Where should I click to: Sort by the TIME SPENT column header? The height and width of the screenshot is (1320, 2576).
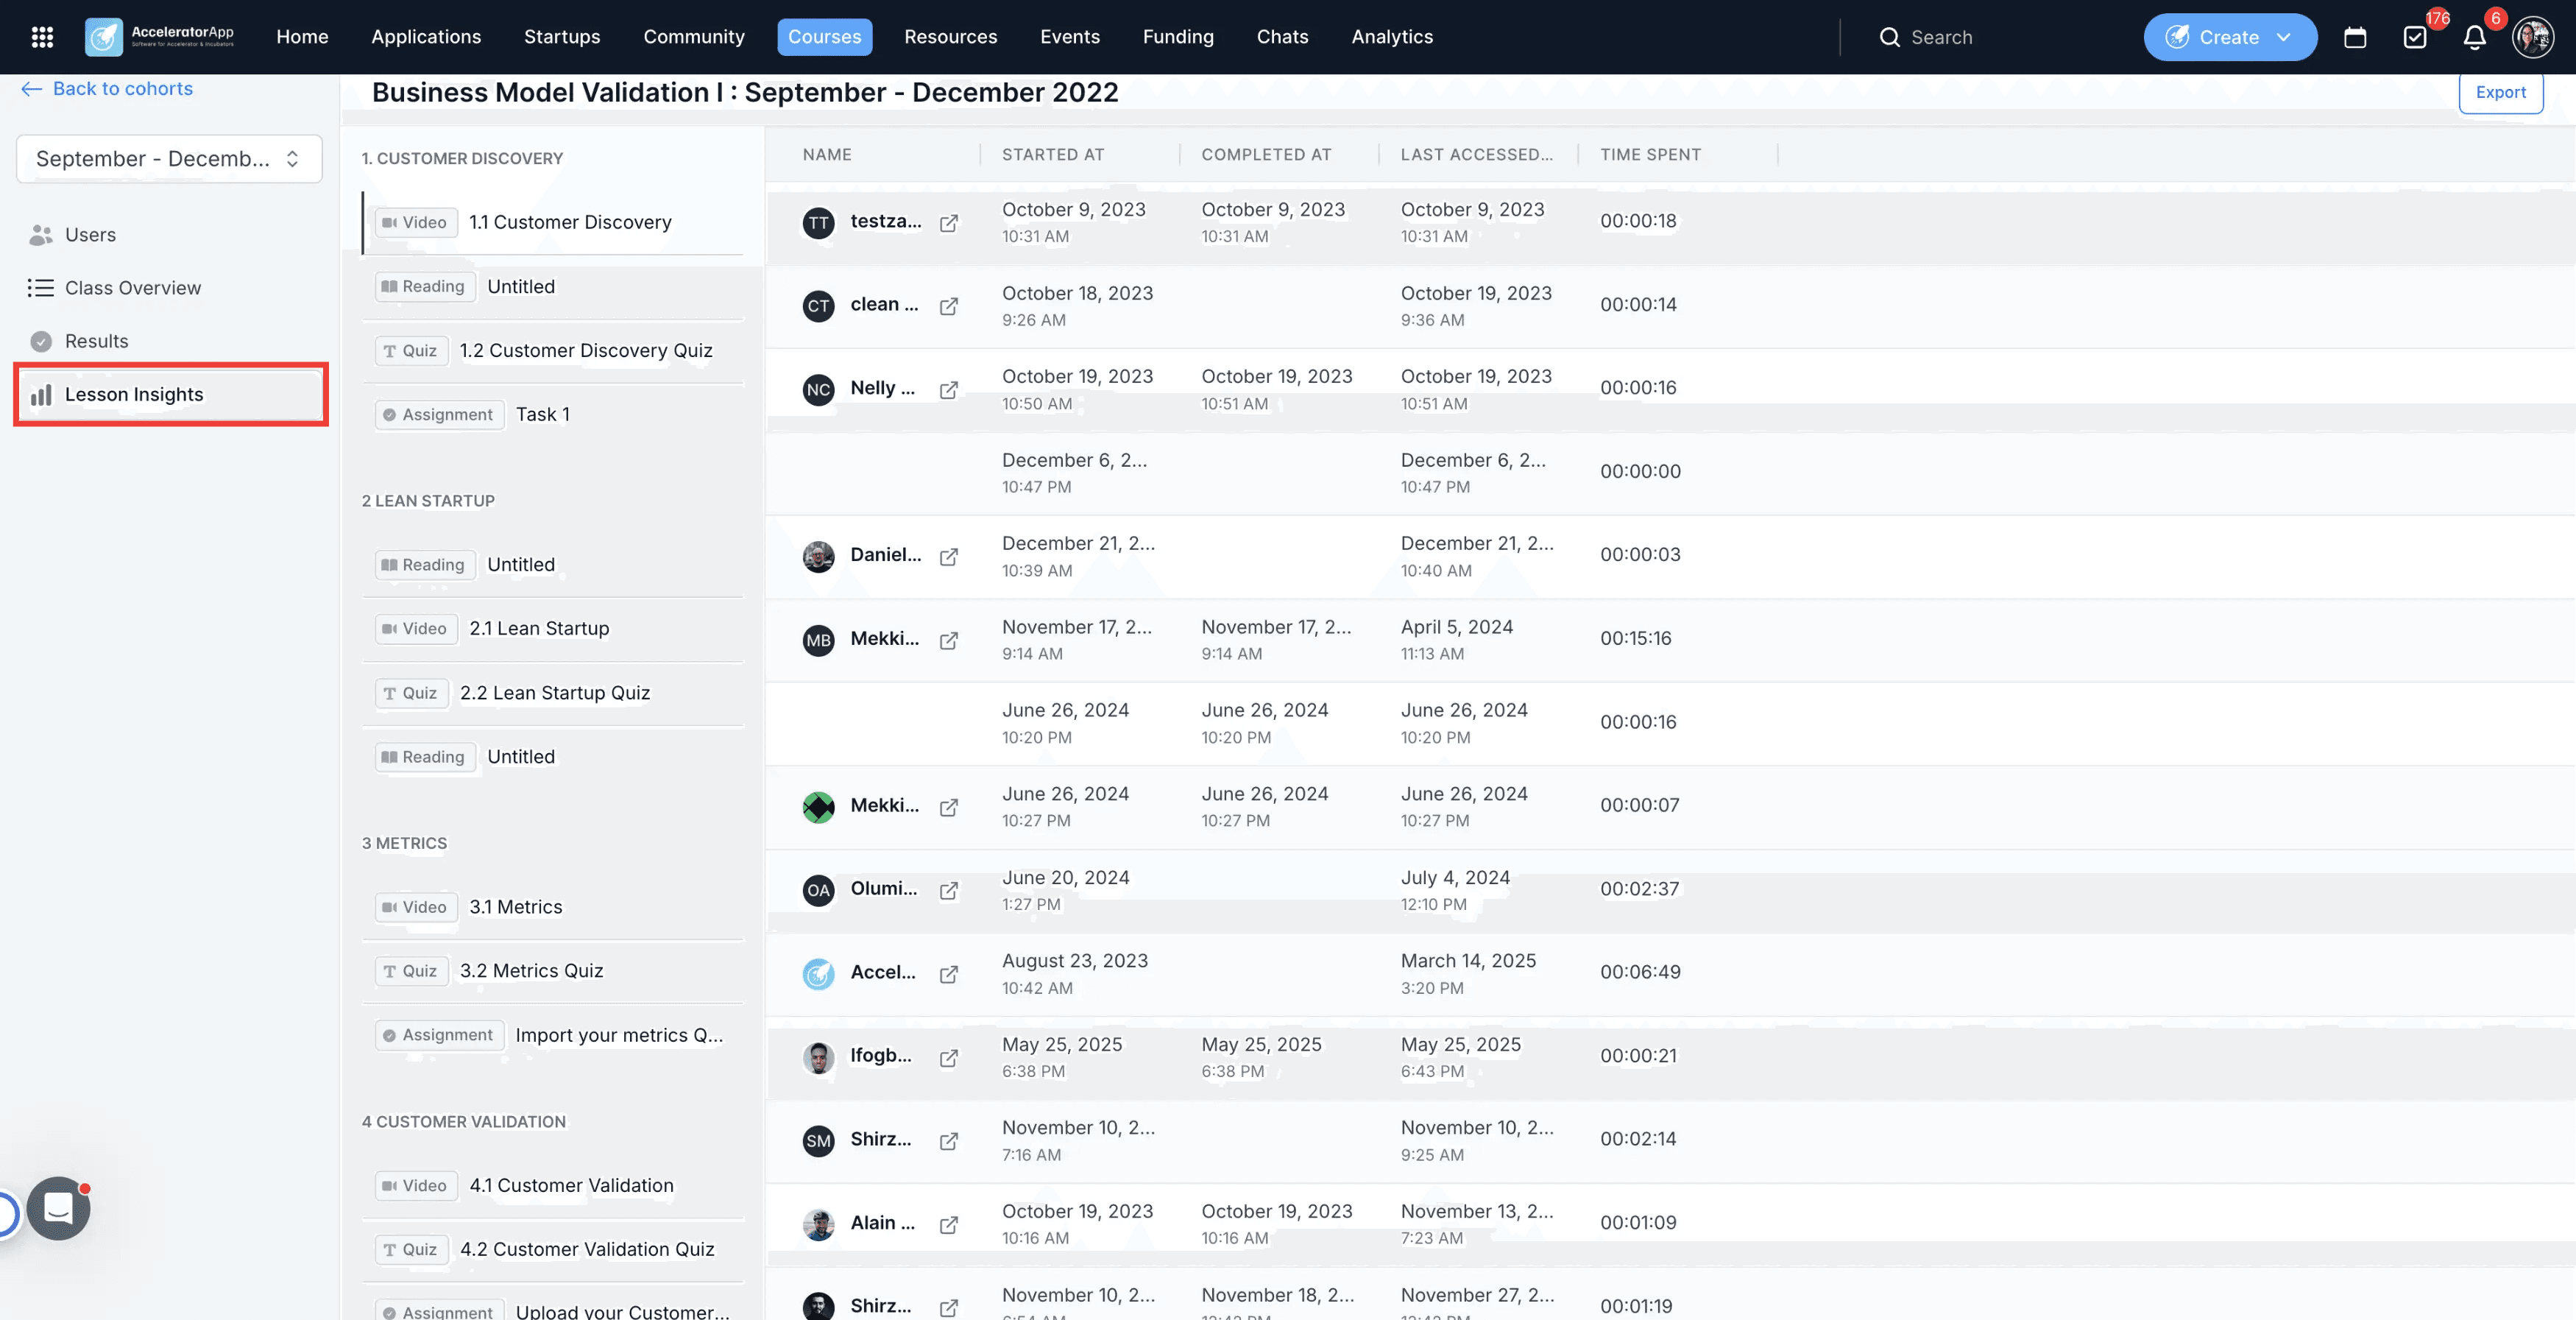click(1650, 155)
